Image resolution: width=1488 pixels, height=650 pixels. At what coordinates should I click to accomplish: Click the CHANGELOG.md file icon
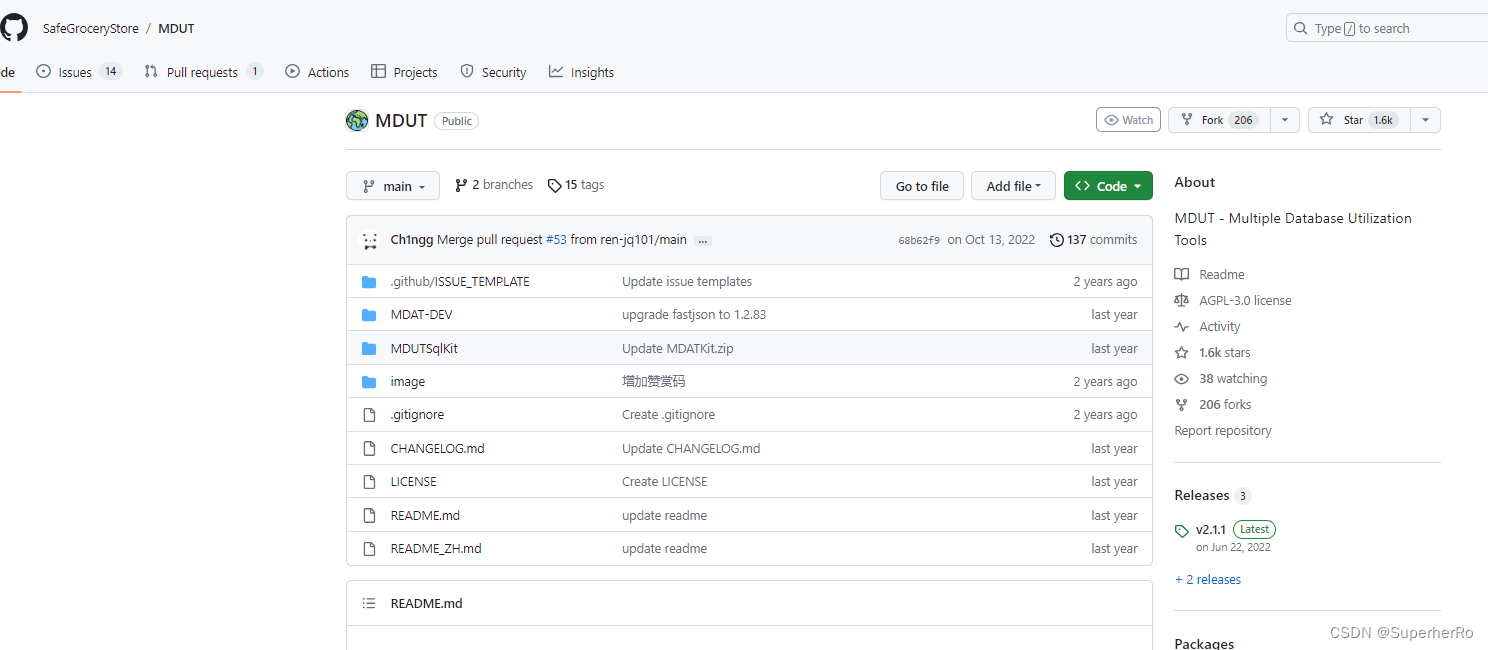[x=369, y=449]
